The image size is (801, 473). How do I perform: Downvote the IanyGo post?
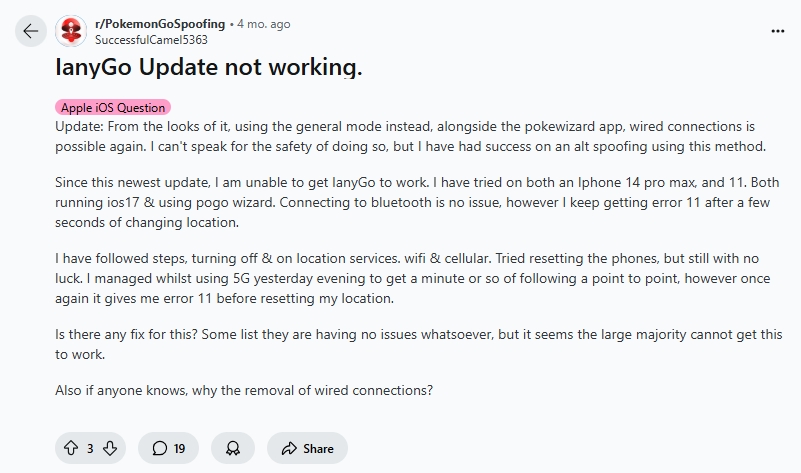click(x=110, y=448)
